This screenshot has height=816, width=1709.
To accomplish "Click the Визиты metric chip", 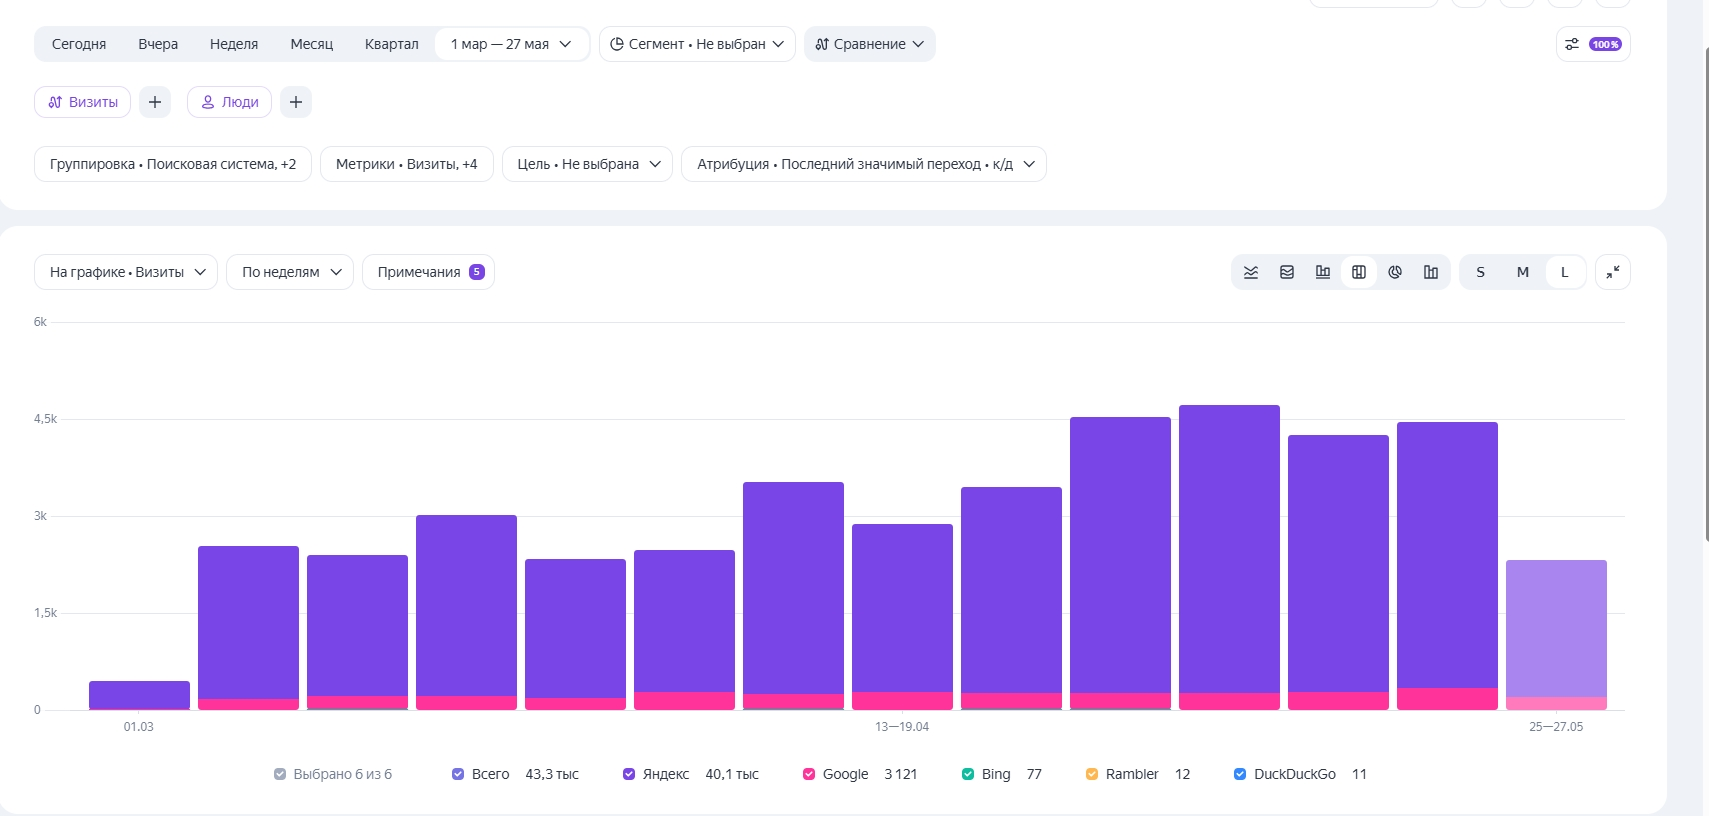I will click(83, 102).
